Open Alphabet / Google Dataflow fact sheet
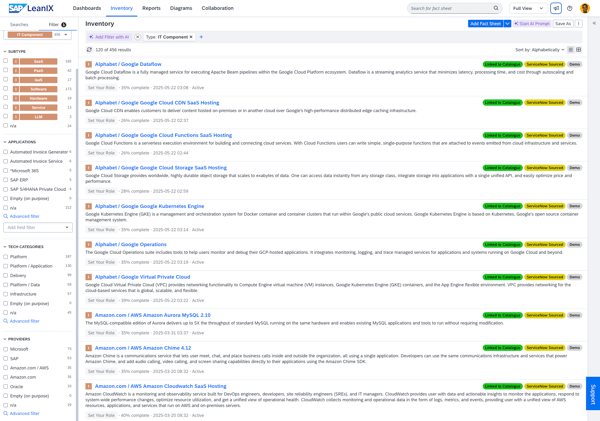Screen dimensions: 600x421 tap(128, 64)
